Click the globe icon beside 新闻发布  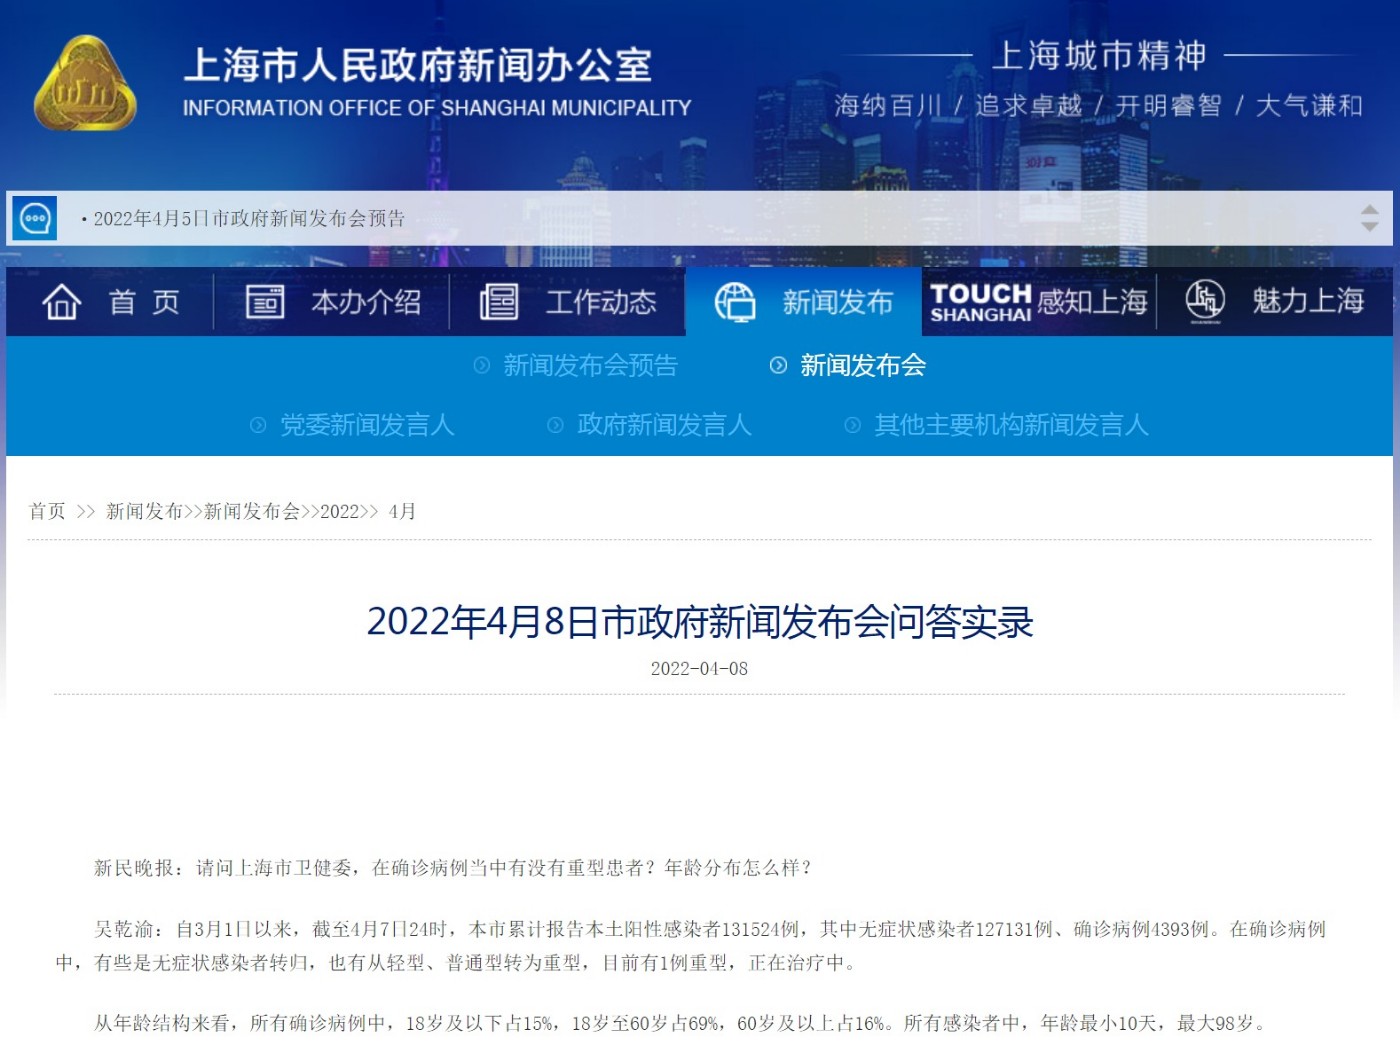[x=737, y=301]
